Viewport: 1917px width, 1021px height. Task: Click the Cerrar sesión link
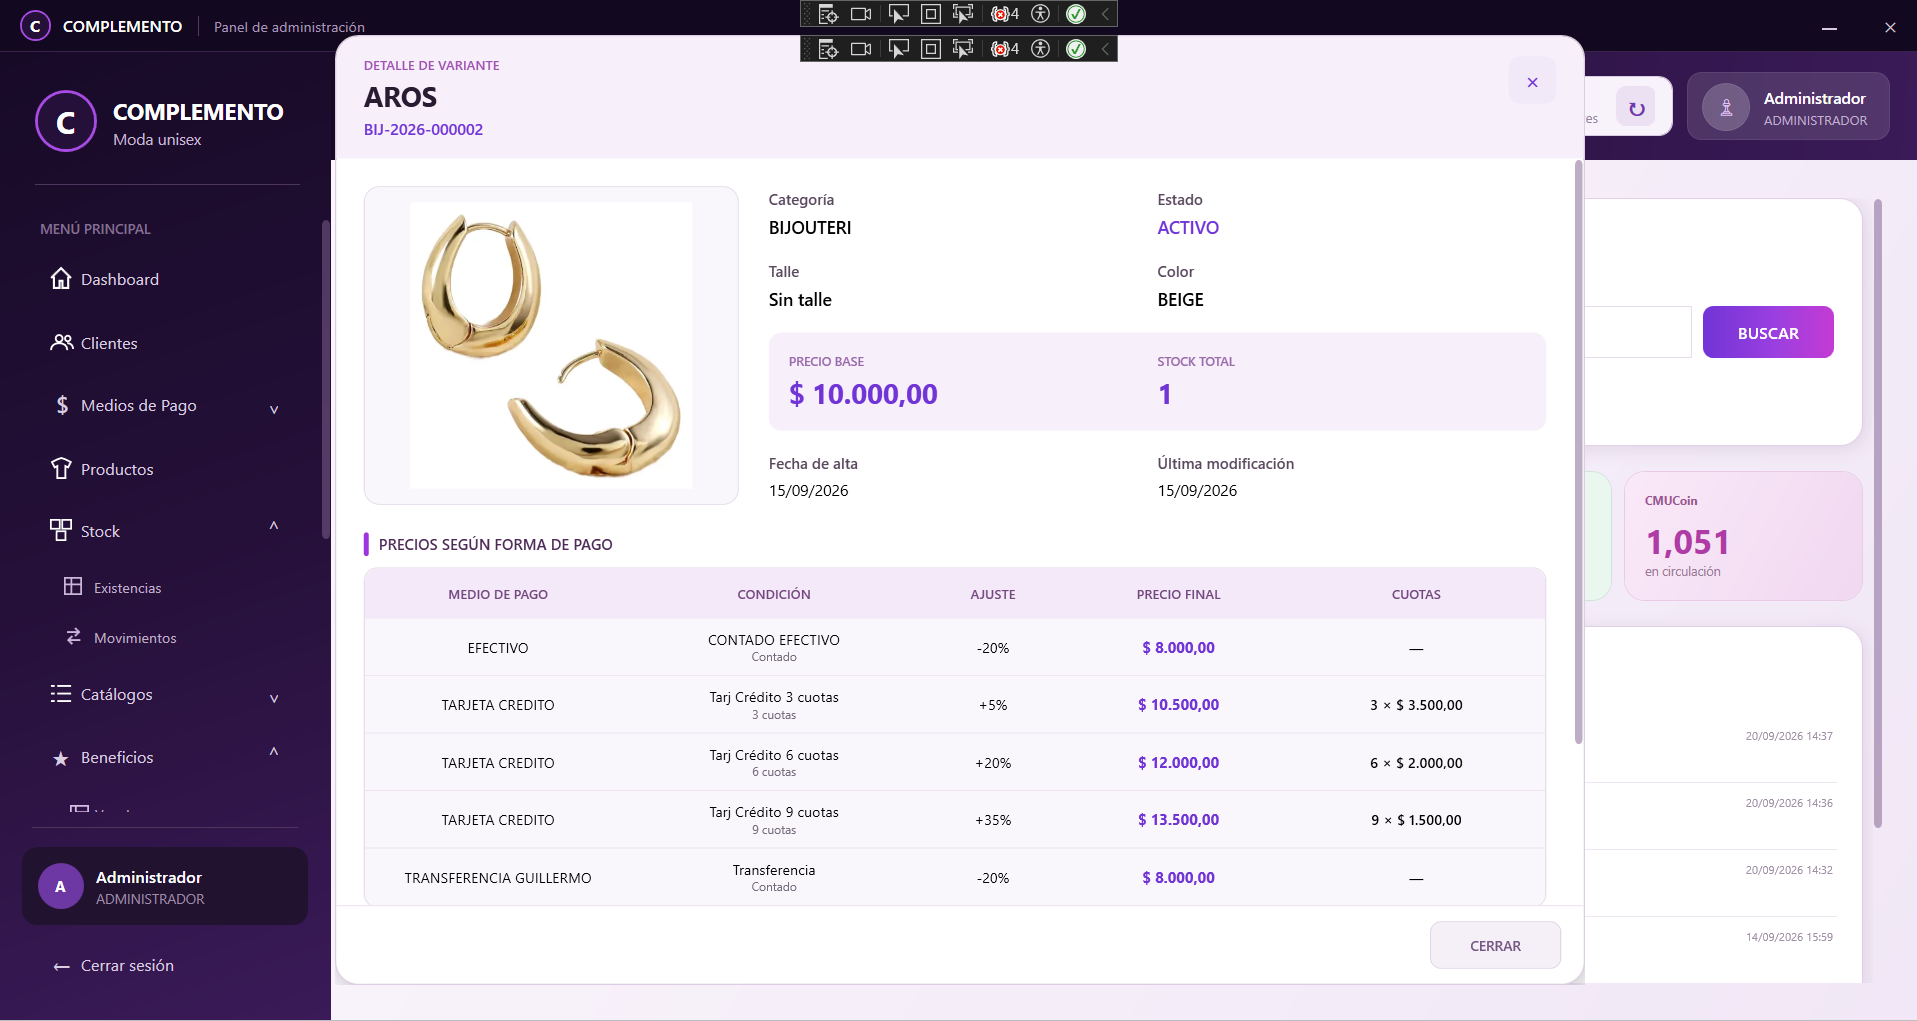click(127, 966)
